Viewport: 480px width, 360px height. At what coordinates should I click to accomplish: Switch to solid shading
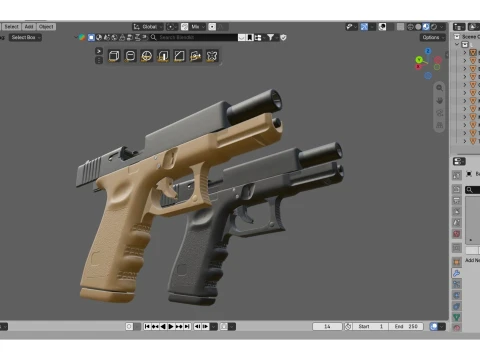click(418, 27)
